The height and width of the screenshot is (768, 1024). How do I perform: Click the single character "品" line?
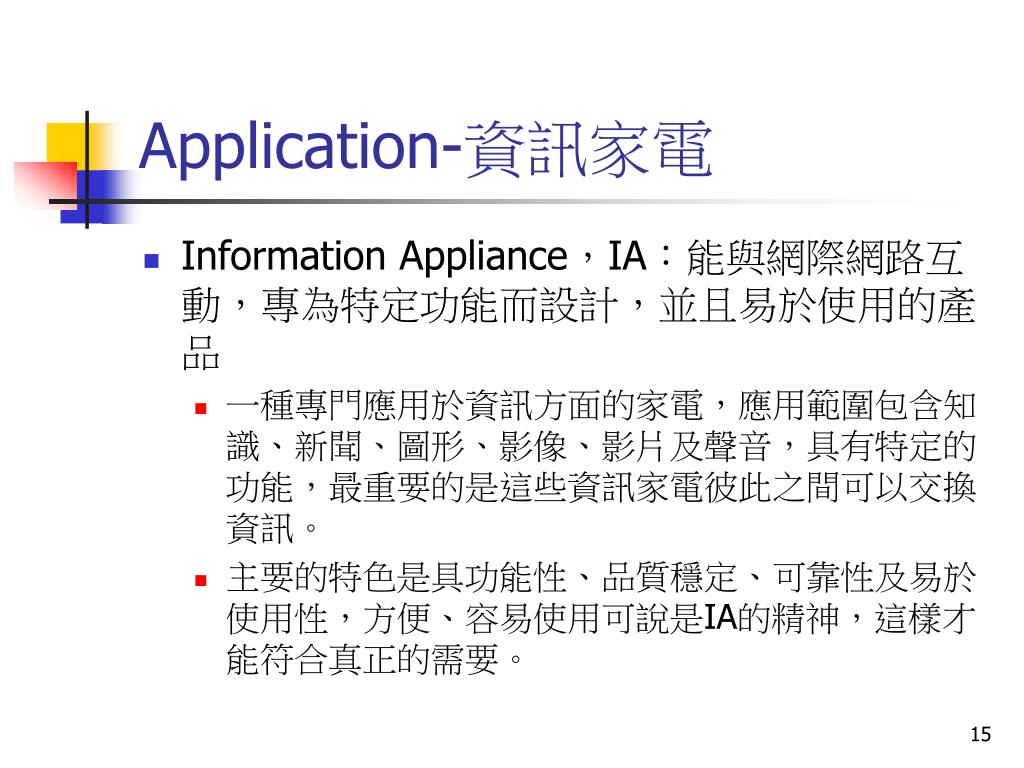click(200, 353)
